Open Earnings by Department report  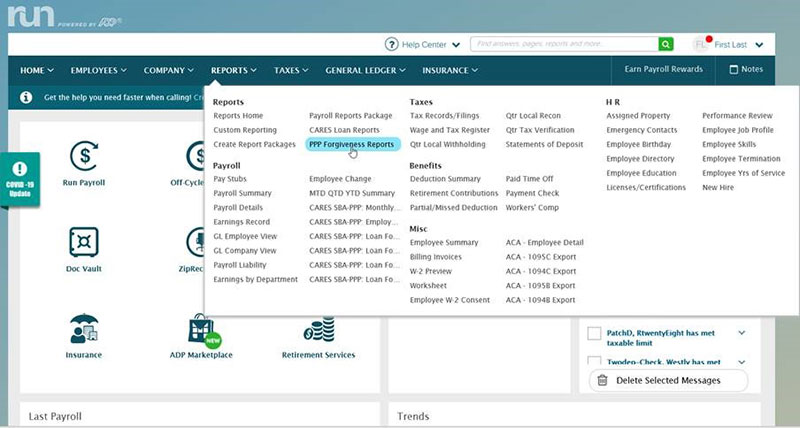256,280
